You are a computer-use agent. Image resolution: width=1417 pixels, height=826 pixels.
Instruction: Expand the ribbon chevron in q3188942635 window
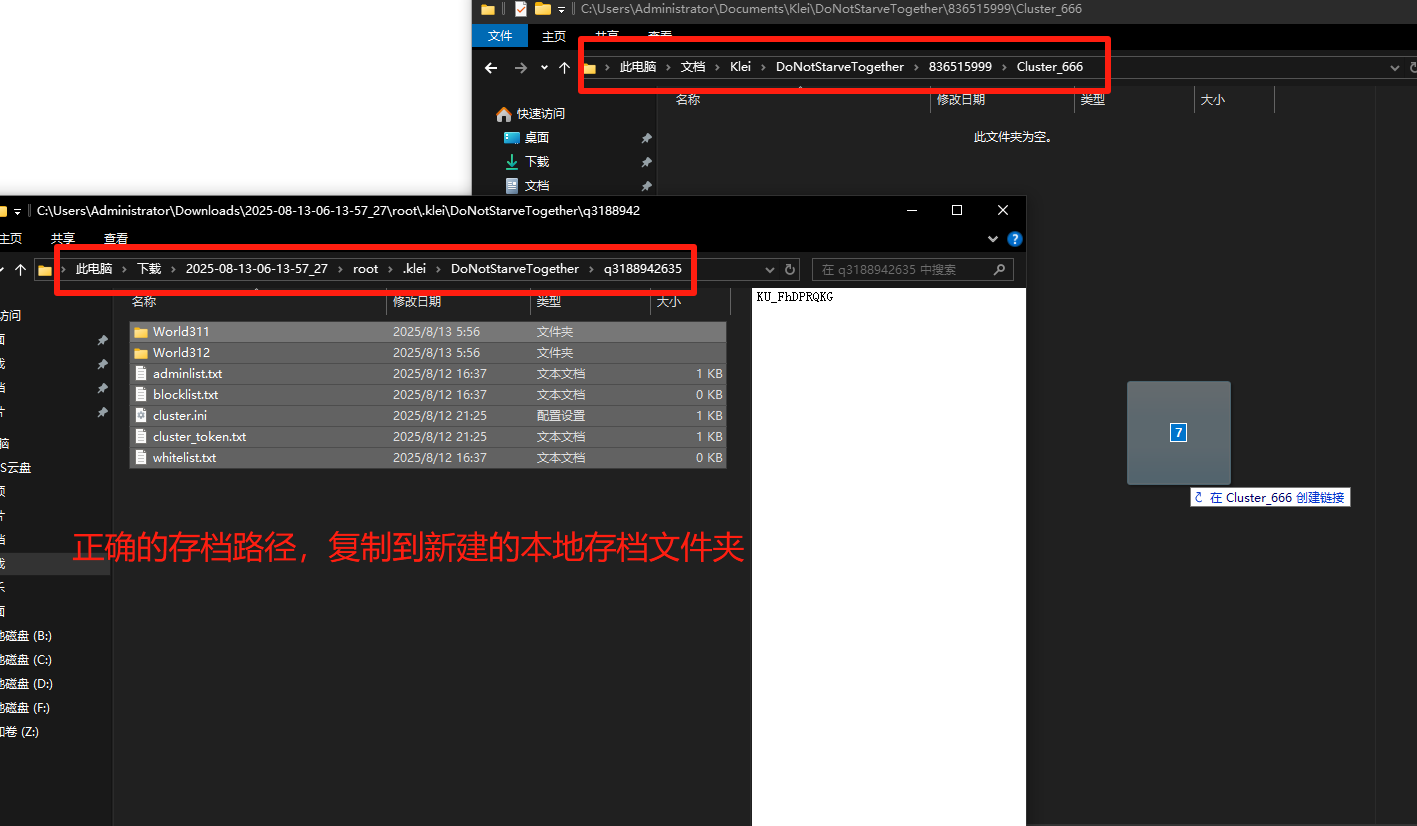pos(993,239)
